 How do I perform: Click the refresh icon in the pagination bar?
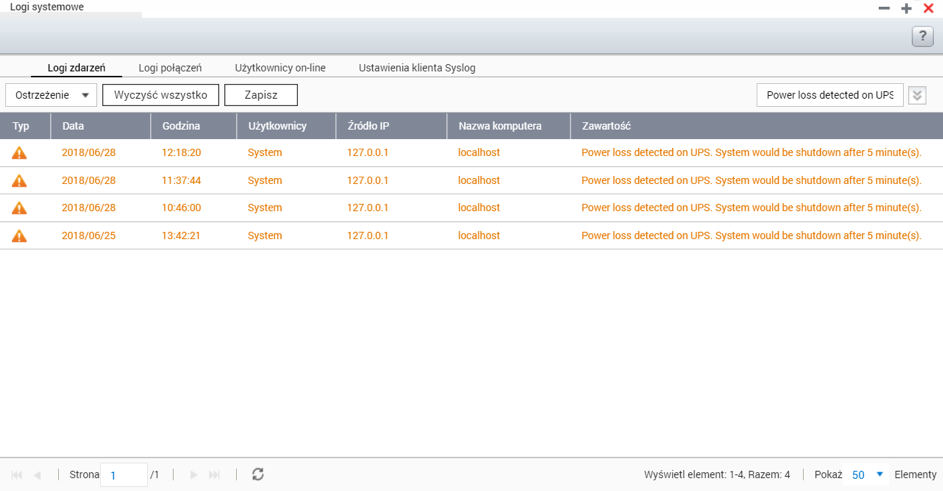point(257,474)
